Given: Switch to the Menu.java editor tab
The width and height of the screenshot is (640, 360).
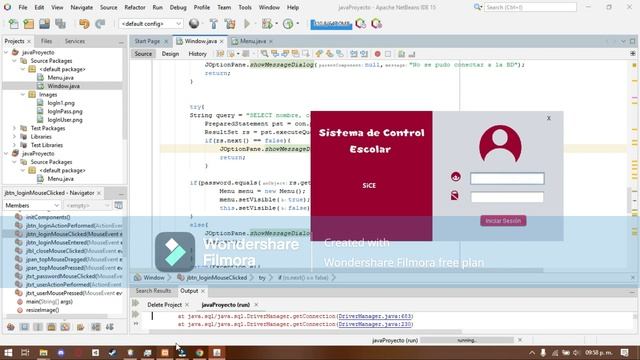Looking at the screenshot, I should [253, 41].
